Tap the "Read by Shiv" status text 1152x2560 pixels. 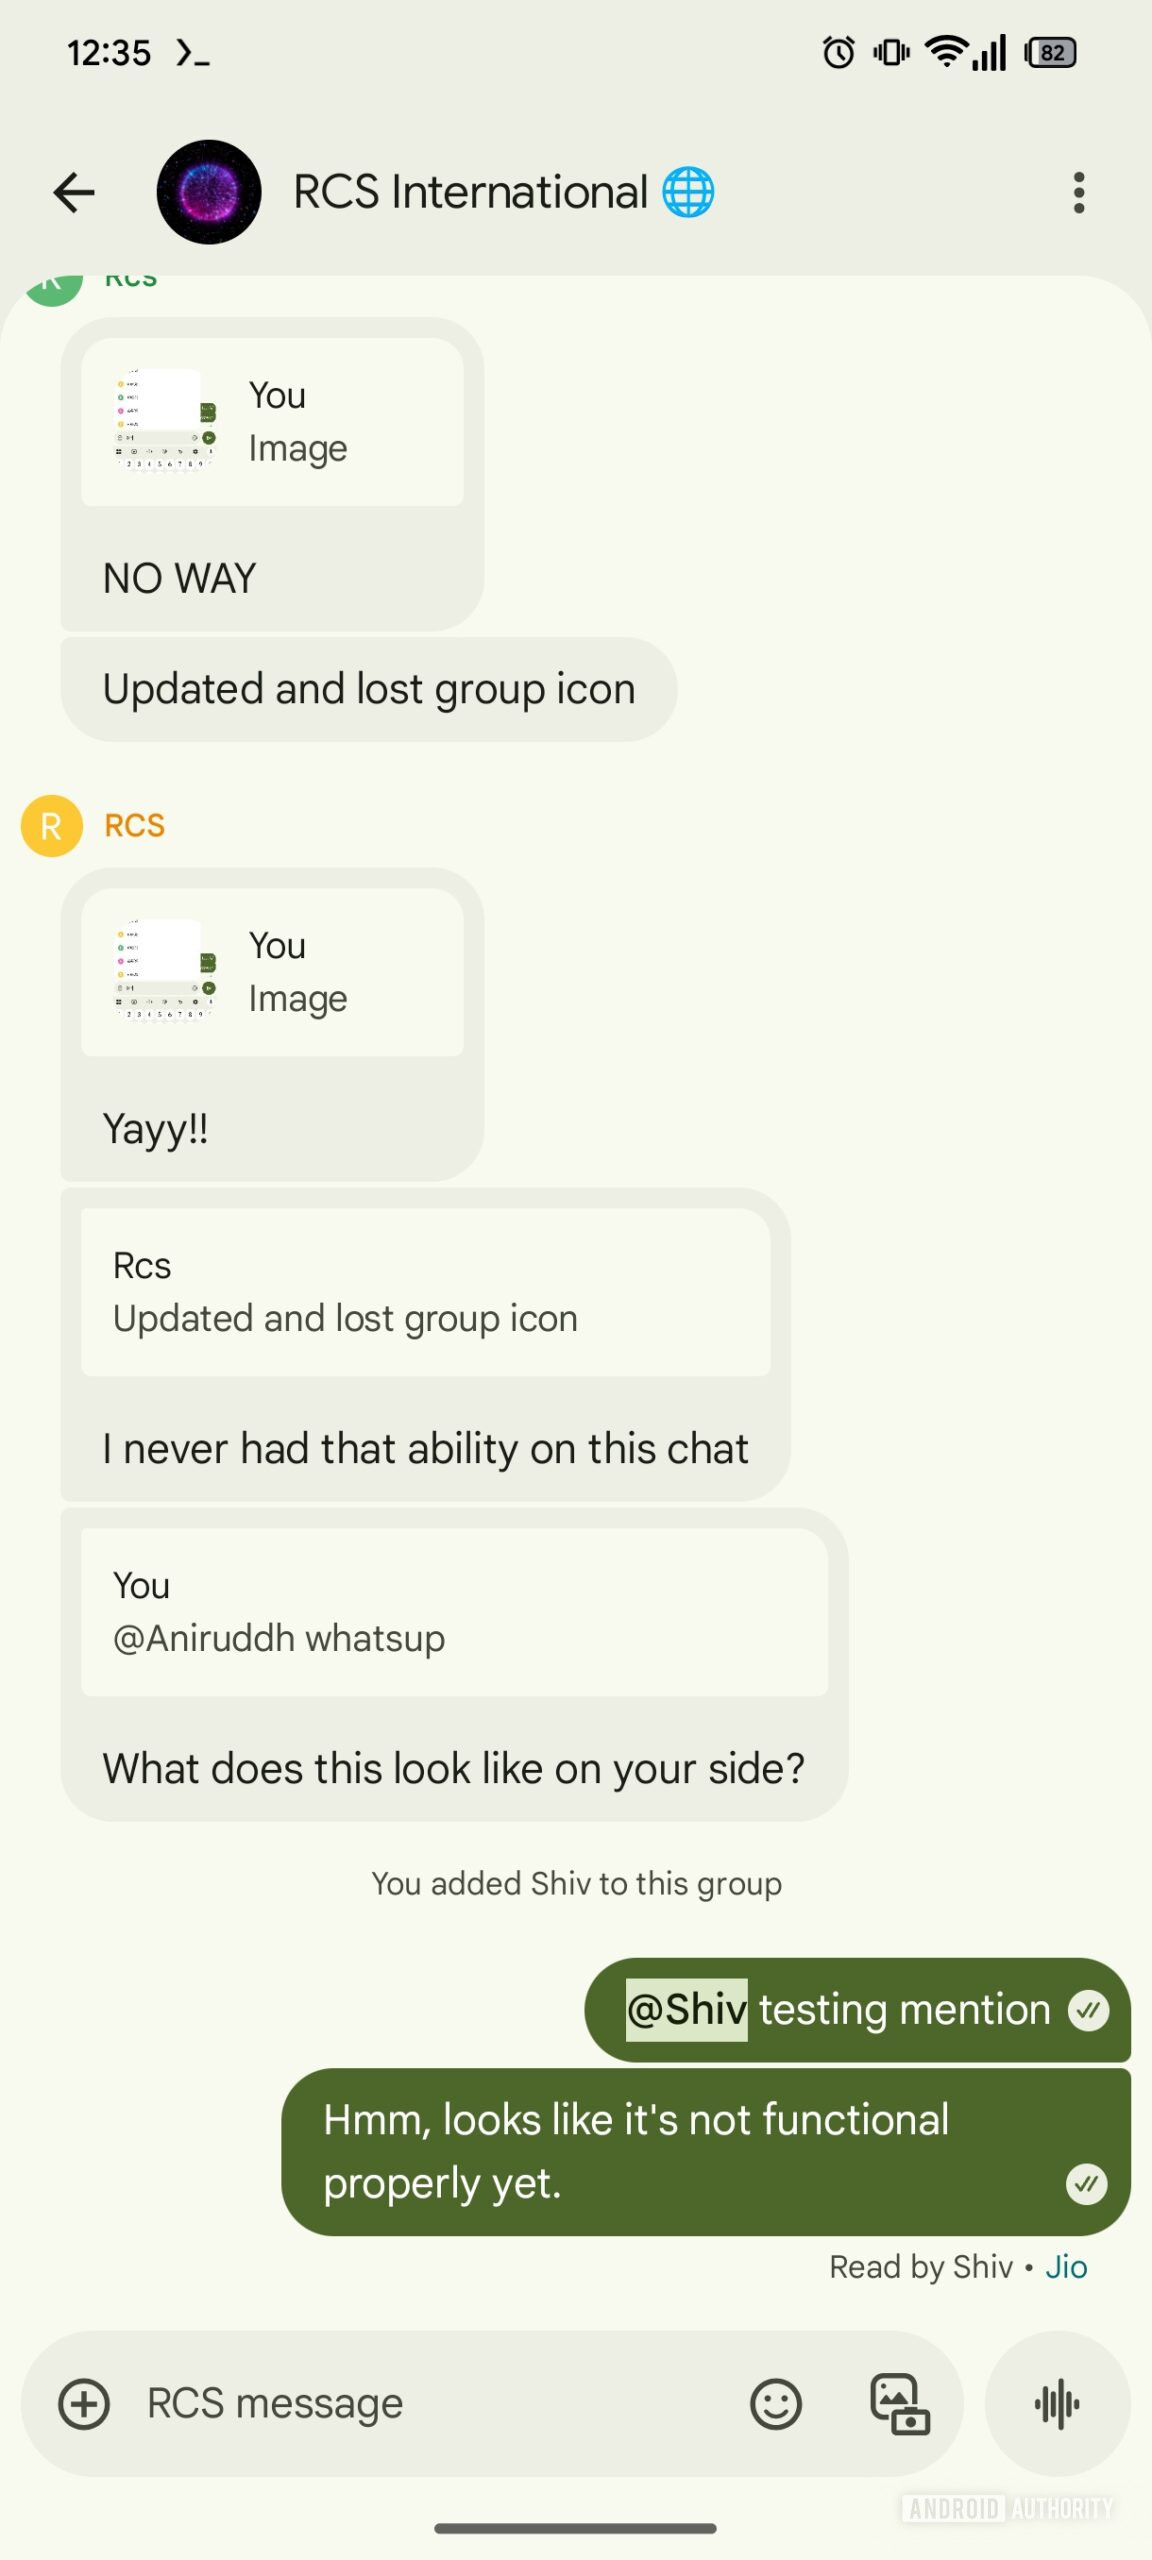click(921, 2267)
